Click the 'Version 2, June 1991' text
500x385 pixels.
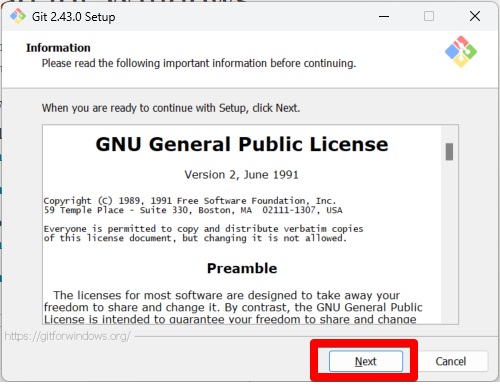241,175
